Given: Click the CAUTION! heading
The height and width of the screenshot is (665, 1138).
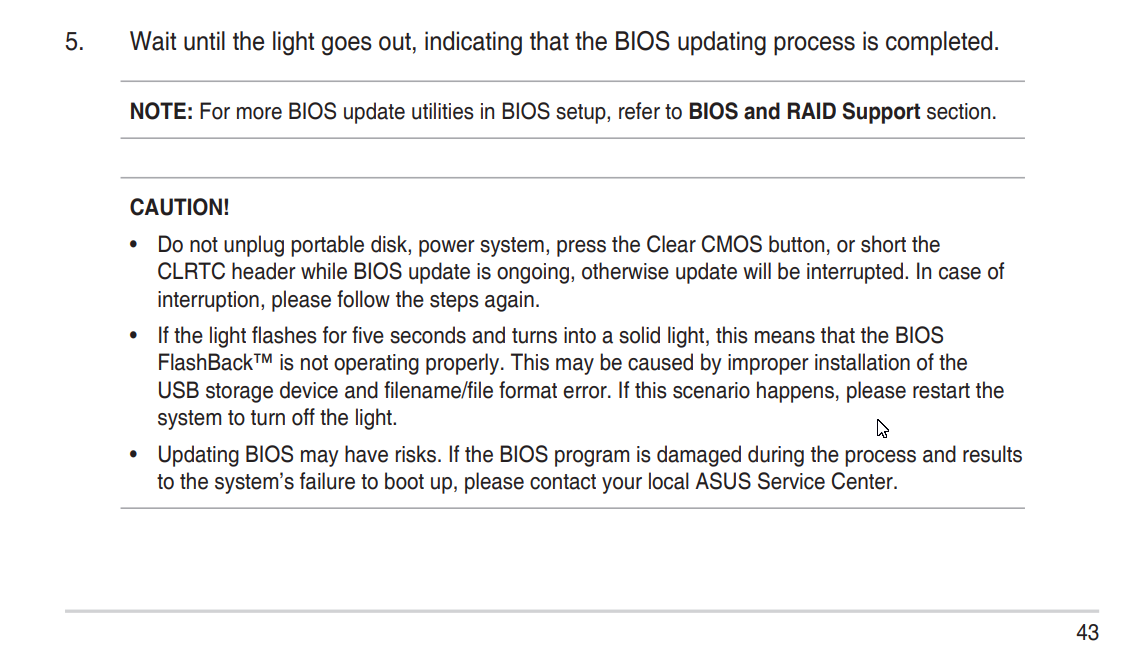Looking at the screenshot, I should pos(179,208).
